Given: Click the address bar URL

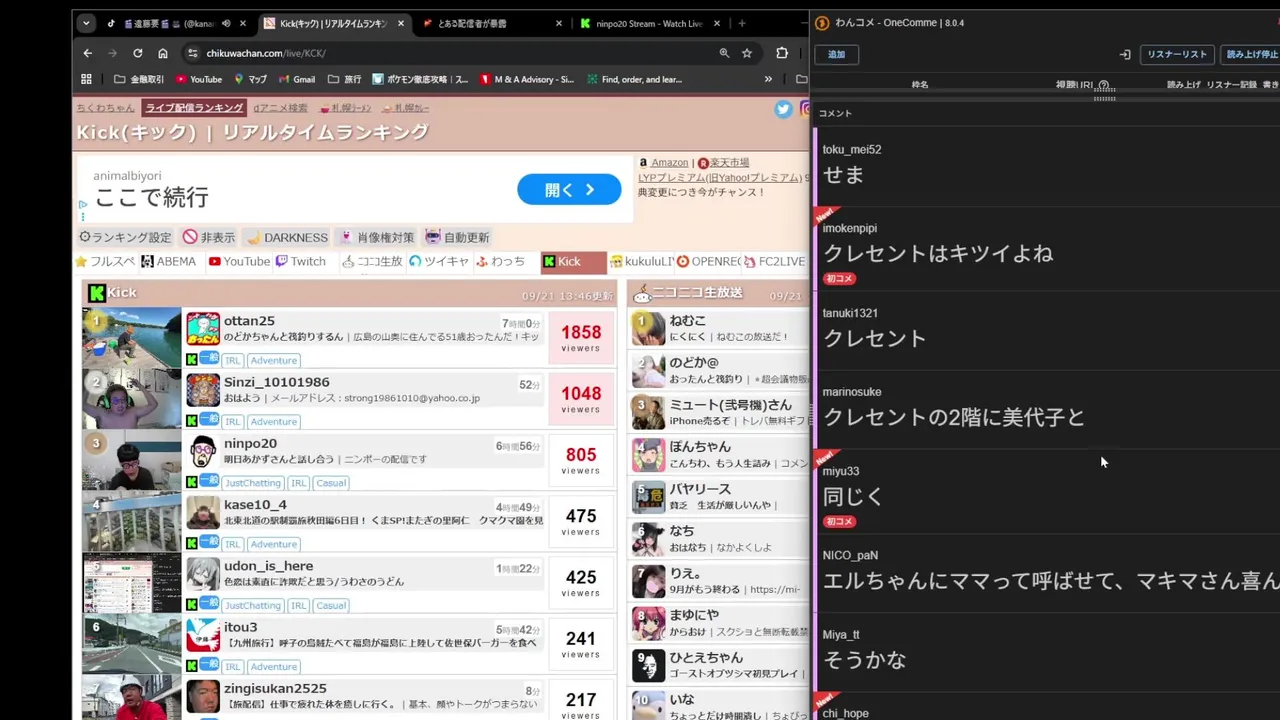Looking at the screenshot, I should pos(266,53).
